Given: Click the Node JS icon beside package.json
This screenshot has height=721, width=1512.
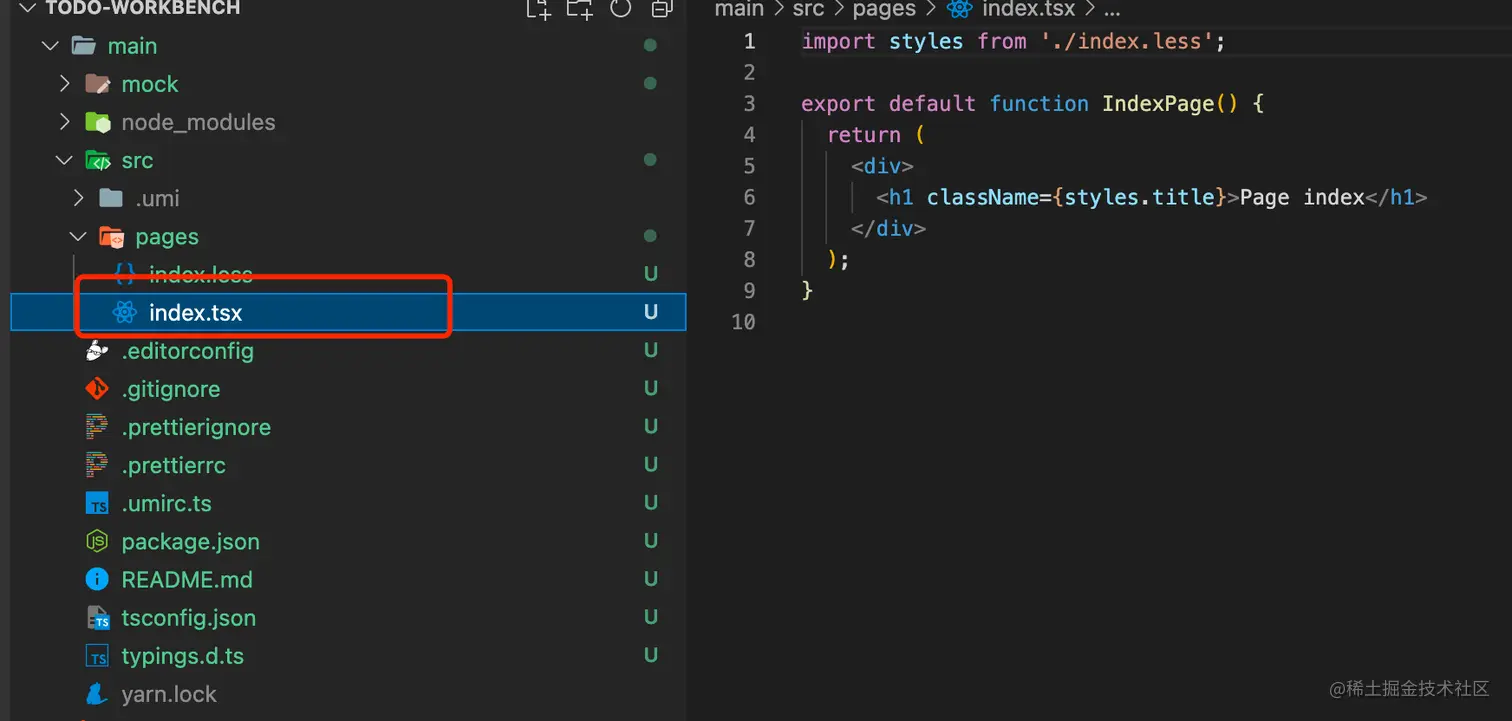Looking at the screenshot, I should tap(97, 542).
